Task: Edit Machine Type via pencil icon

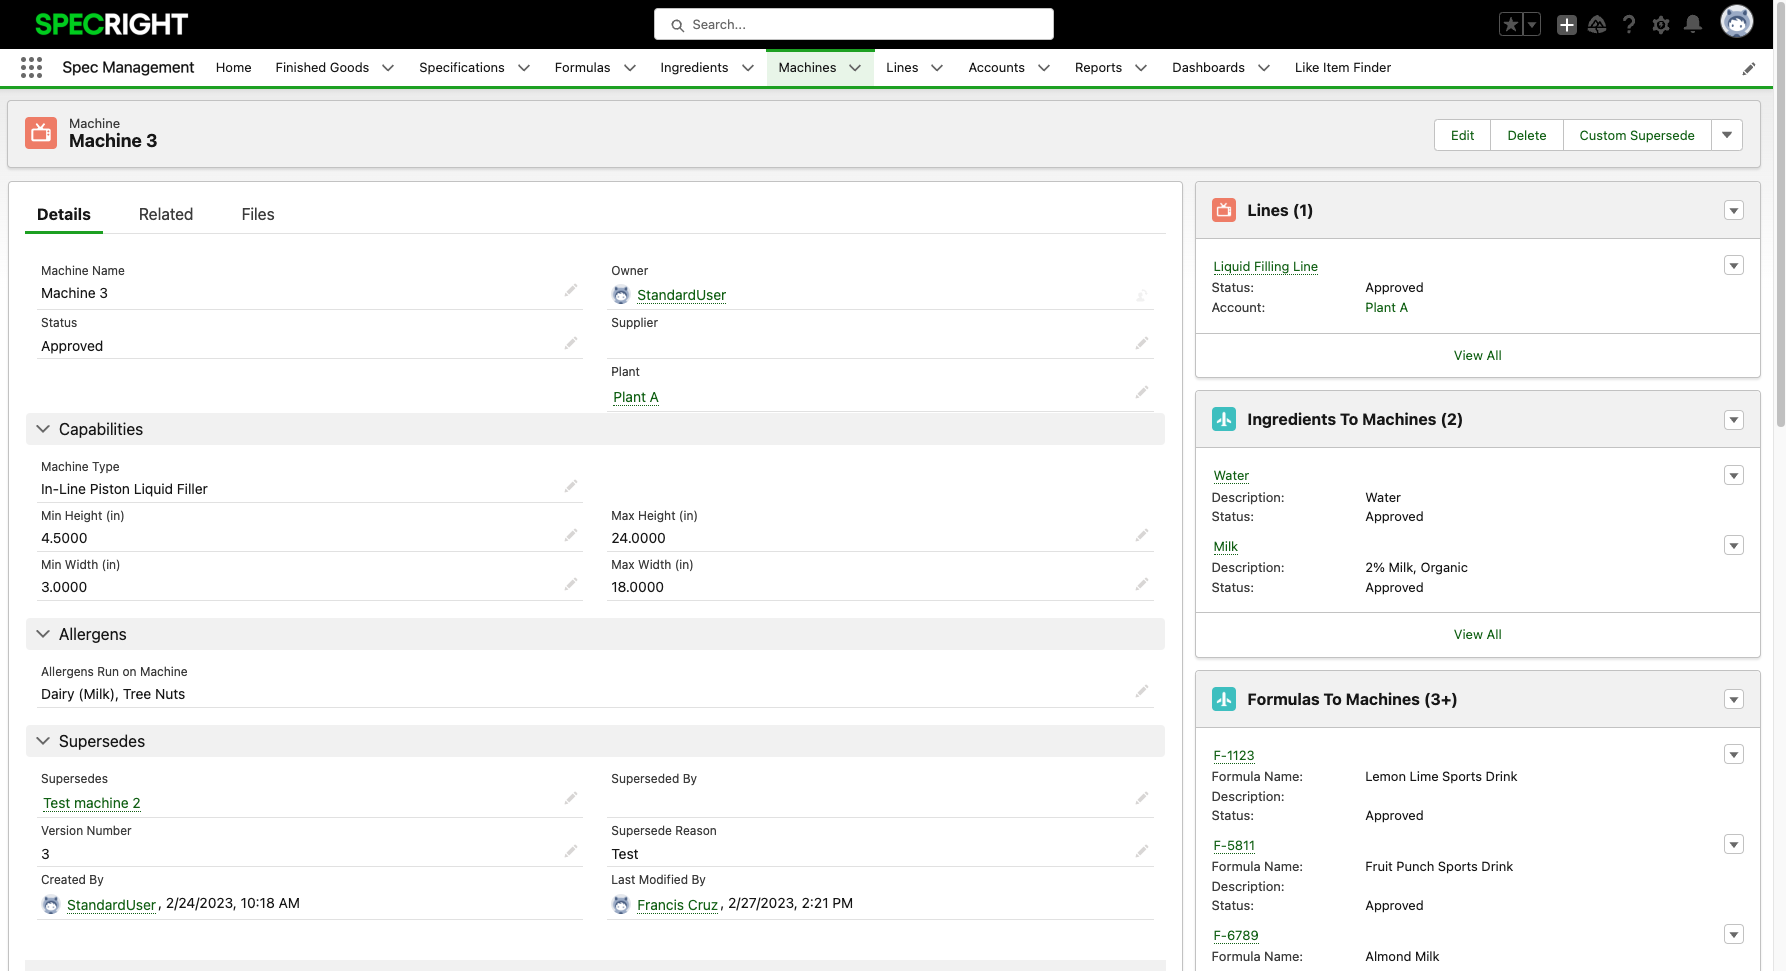Action: tap(571, 486)
